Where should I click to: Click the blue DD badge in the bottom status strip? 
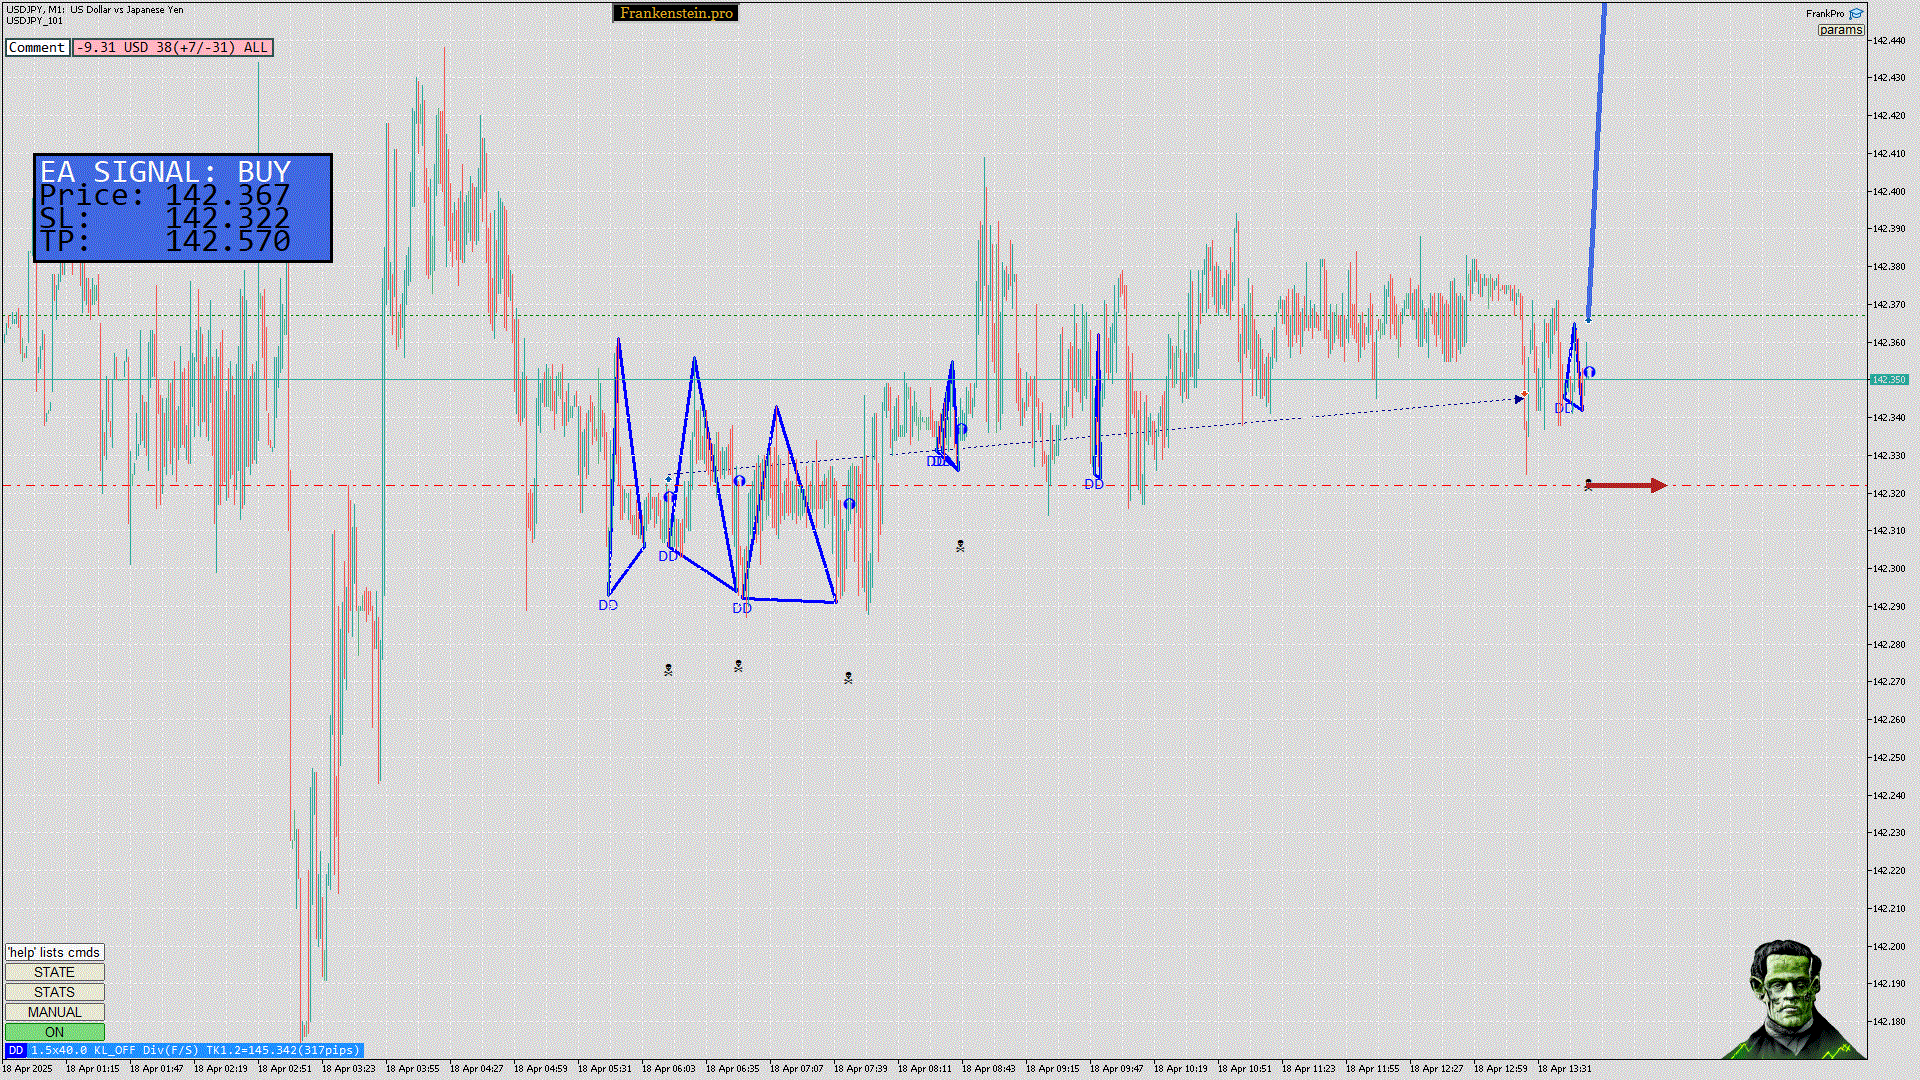click(16, 1050)
